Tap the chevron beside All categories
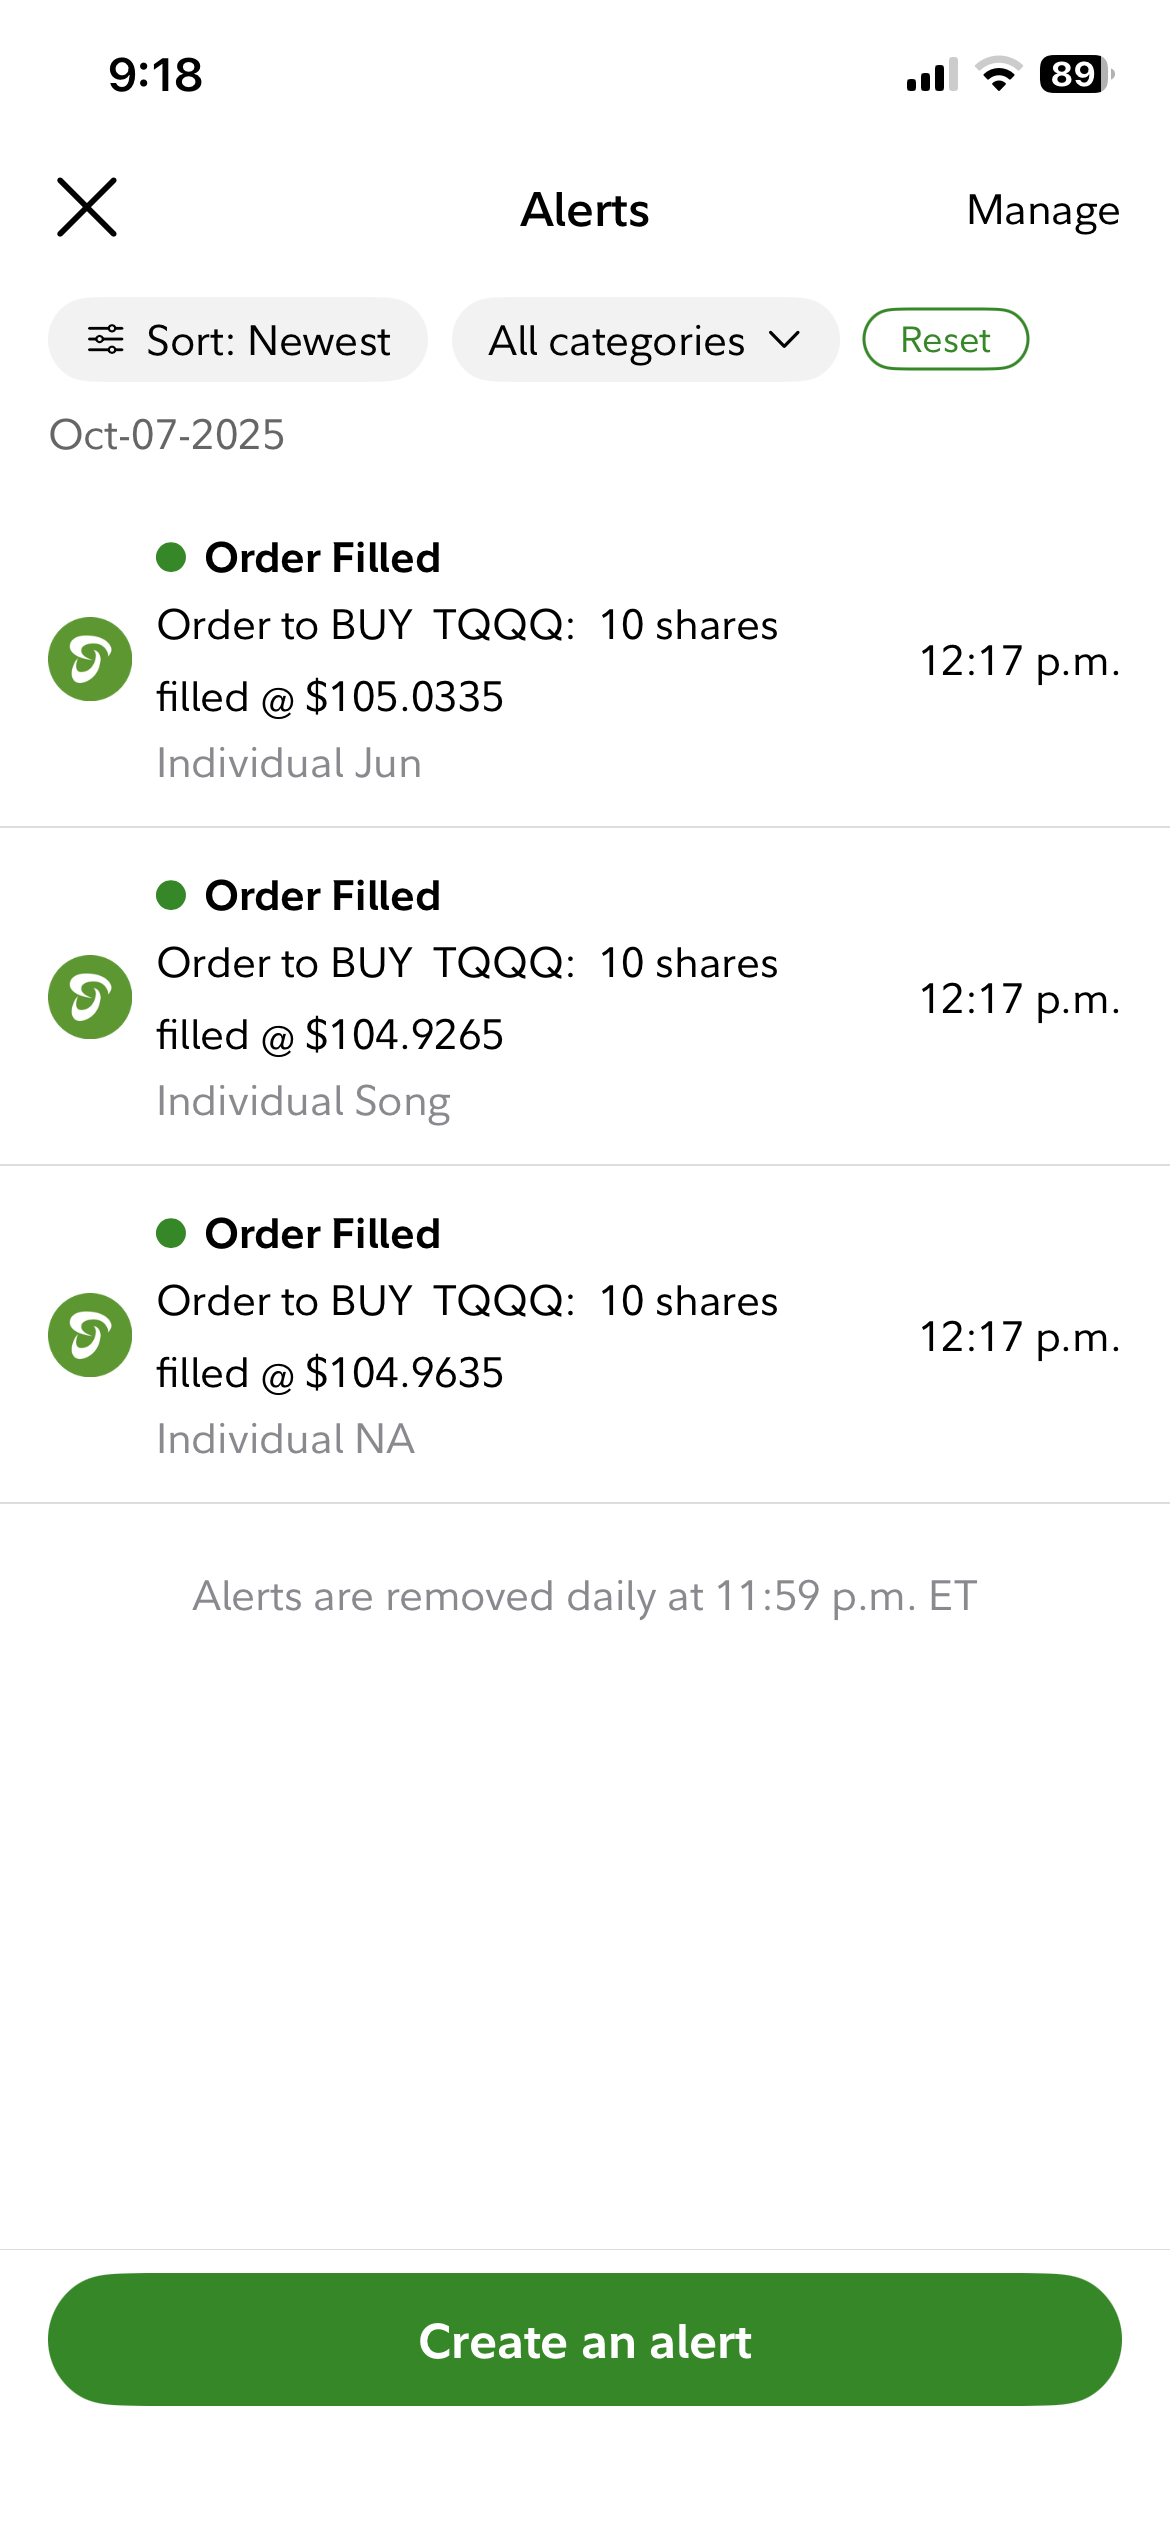 tap(785, 340)
